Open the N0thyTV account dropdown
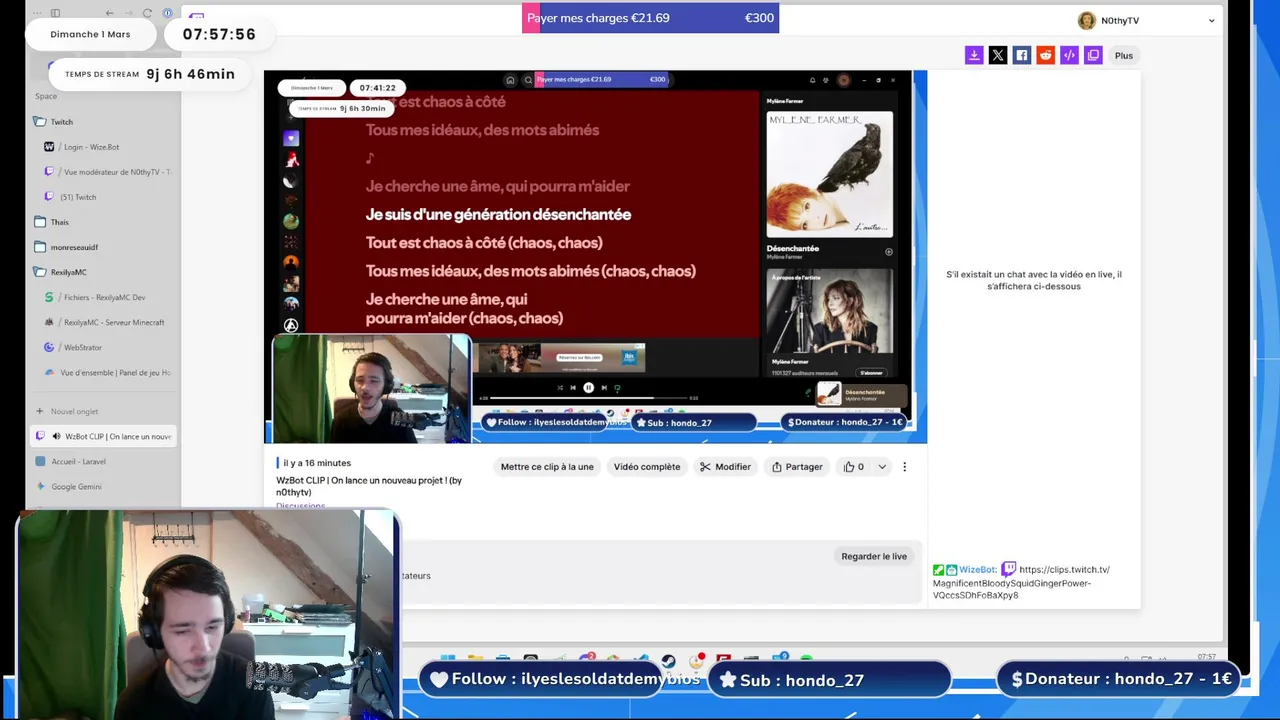This screenshot has width=1280, height=720. [1211, 20]
